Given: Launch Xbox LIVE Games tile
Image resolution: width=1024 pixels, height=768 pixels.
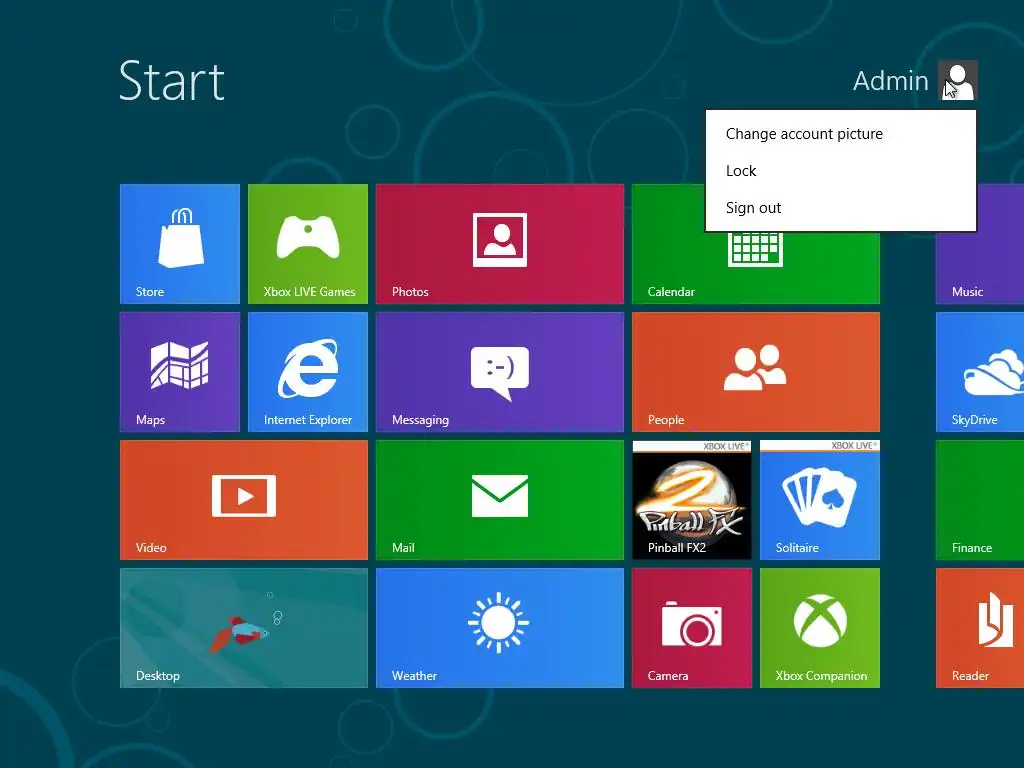Looking at the screenshot, I should point(308,244).
